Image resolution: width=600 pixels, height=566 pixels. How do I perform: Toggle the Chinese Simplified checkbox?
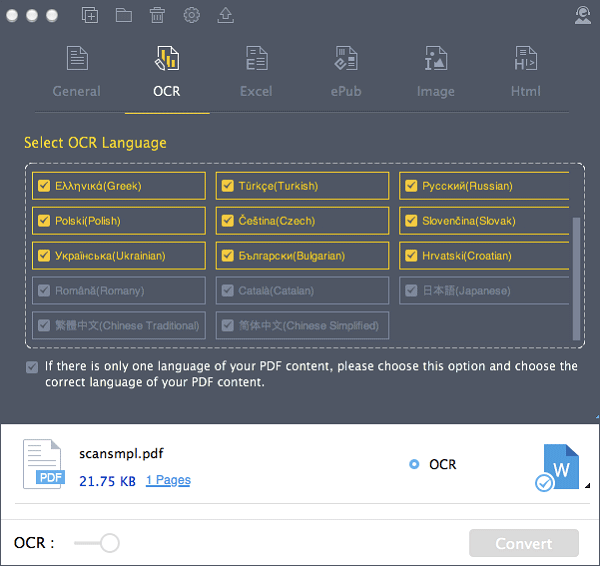(228, 325)
